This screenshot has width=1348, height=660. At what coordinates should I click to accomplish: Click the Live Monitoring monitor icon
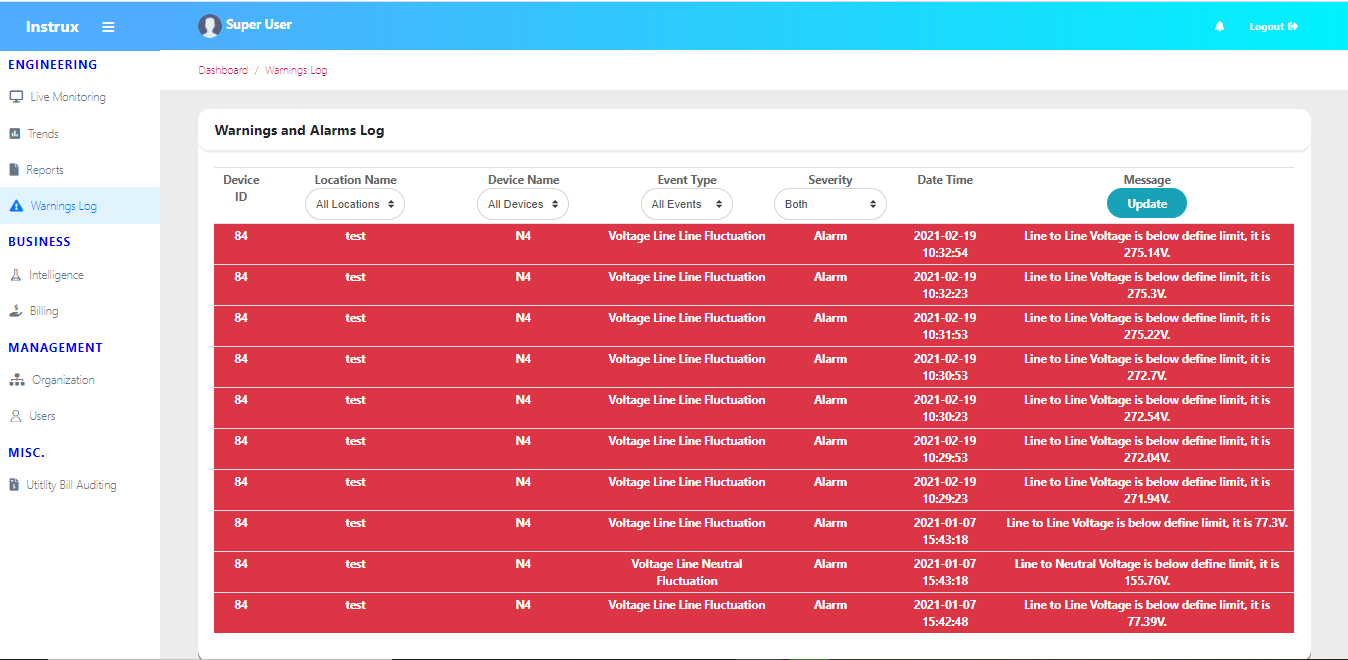[x=16, y=97]
